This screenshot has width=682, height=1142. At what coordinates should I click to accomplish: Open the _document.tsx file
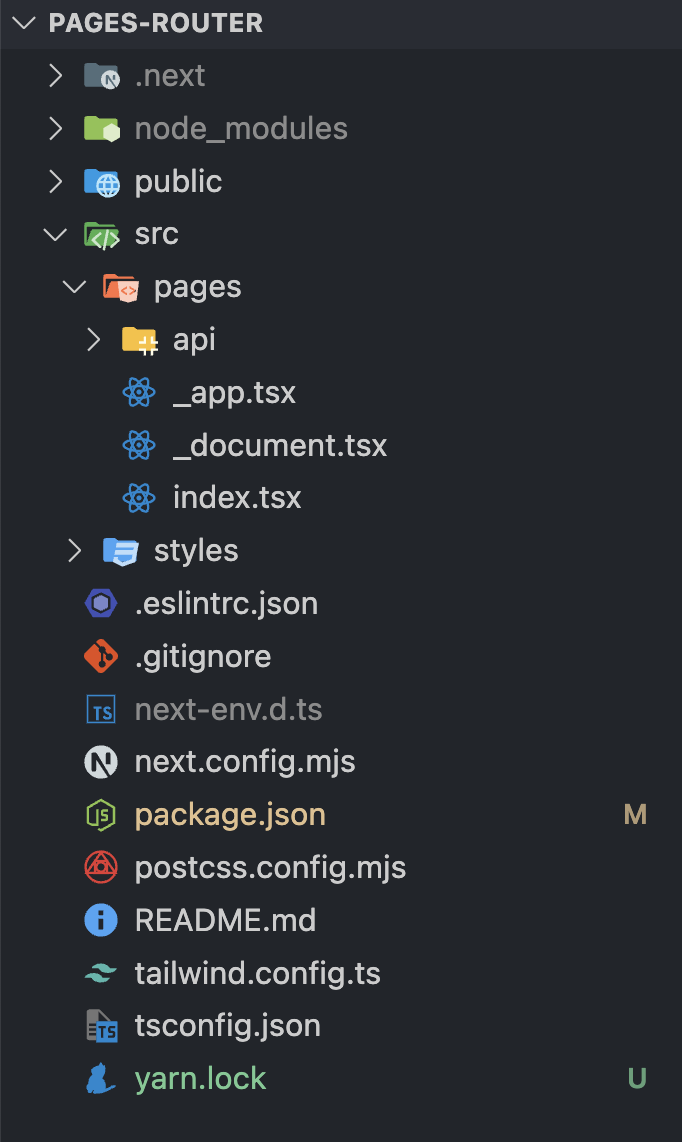coord(280,446)
